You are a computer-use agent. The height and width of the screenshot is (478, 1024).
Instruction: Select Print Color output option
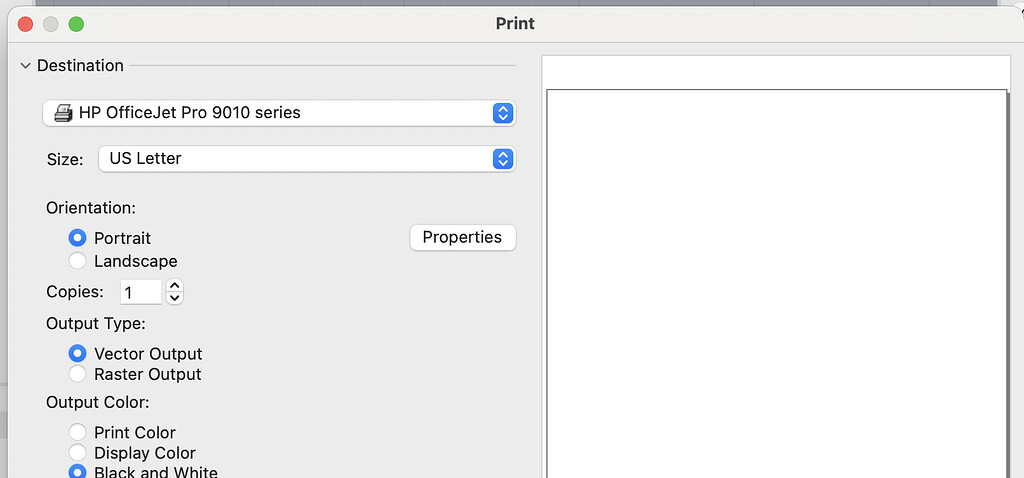point(77,432)
